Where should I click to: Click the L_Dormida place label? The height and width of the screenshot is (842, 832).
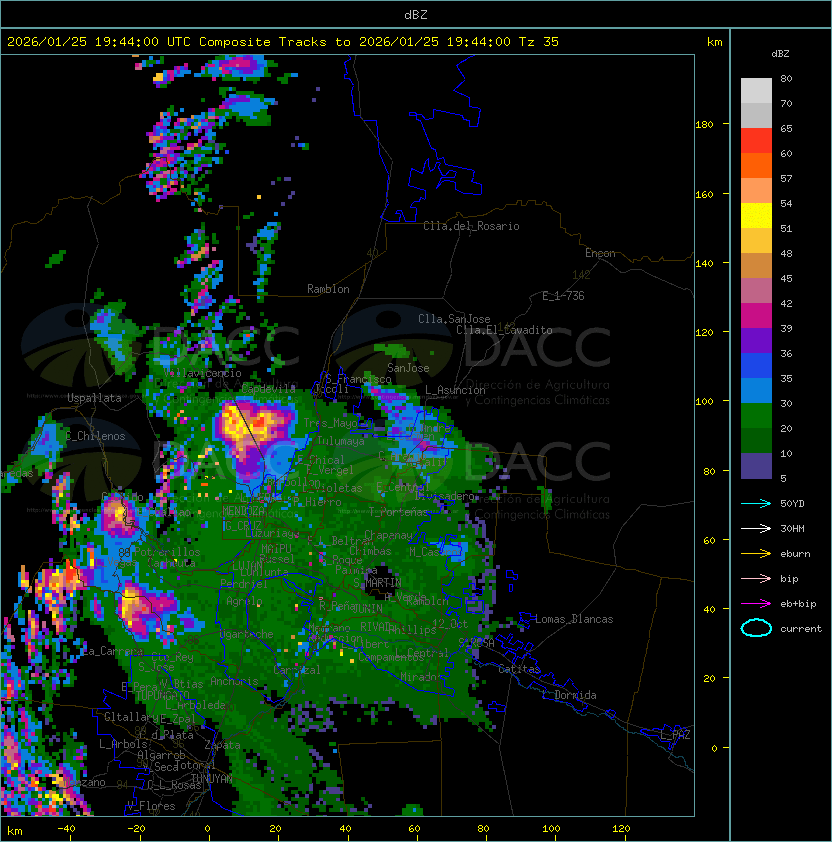click(569, 695)
